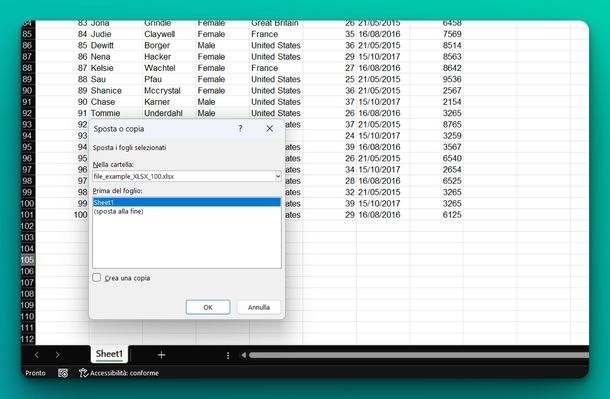Select row header 112
This screenshot has width=610, height=399.
coord(28,339)
